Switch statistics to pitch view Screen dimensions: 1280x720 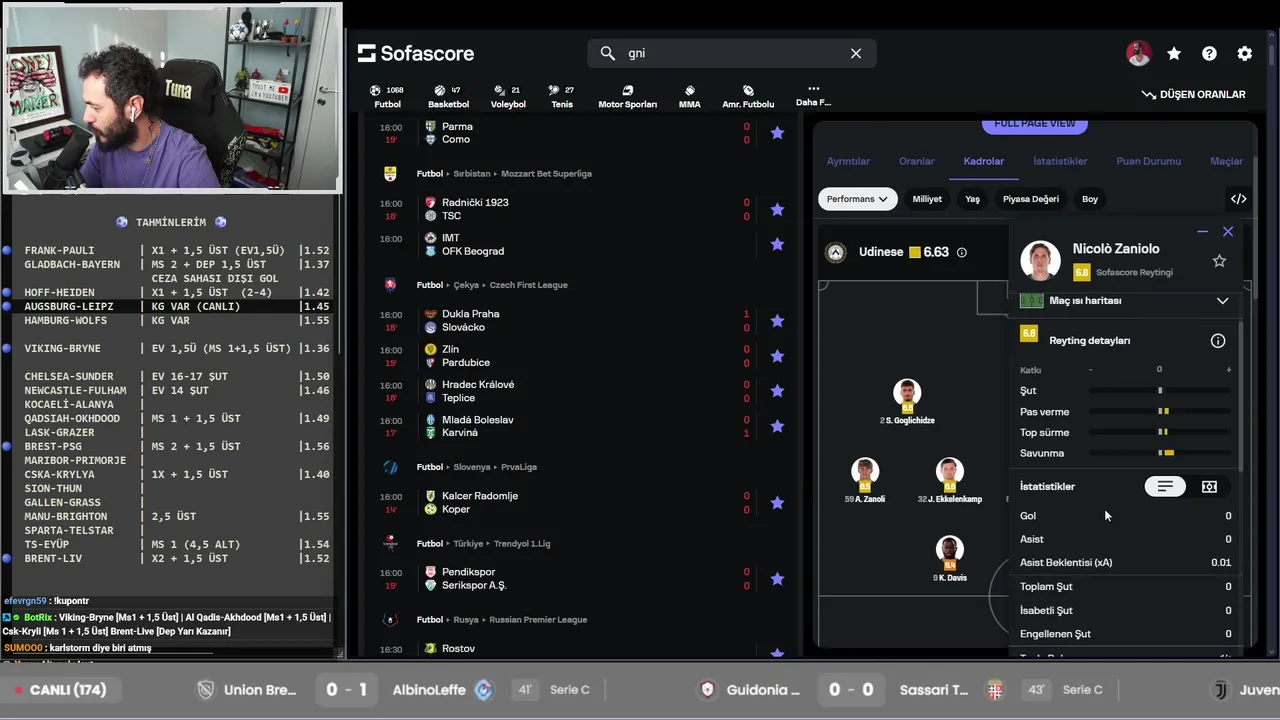[1209, 486]
